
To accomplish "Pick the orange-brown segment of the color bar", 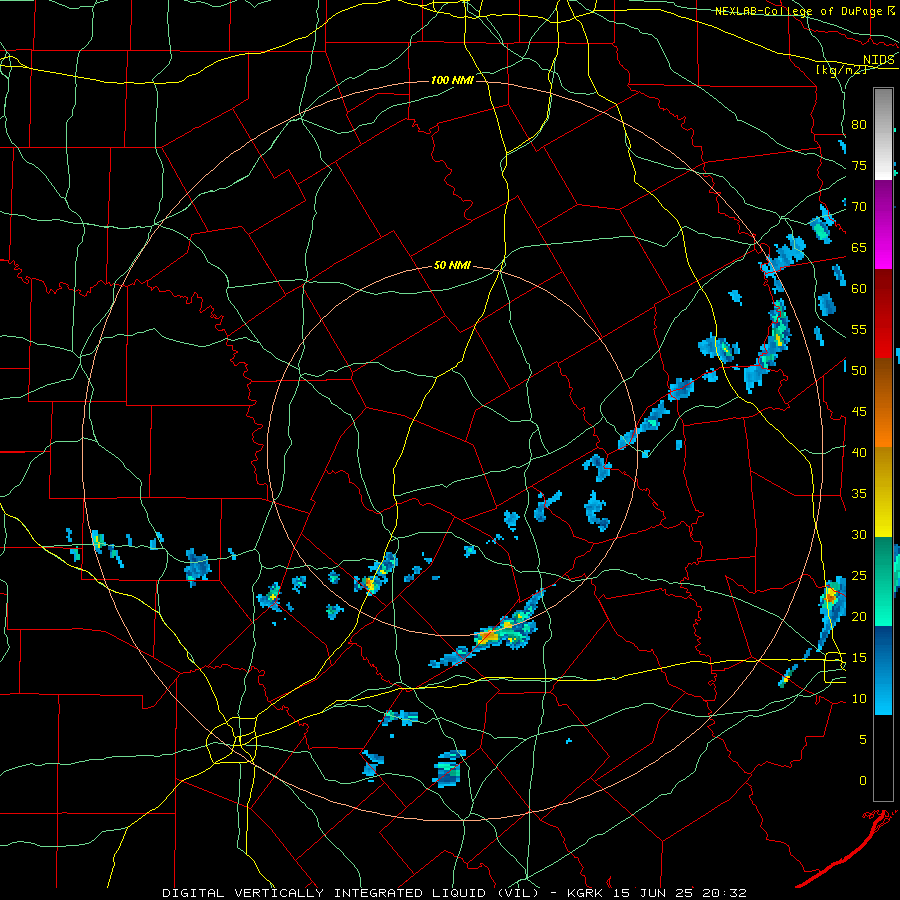I will 883,403.
